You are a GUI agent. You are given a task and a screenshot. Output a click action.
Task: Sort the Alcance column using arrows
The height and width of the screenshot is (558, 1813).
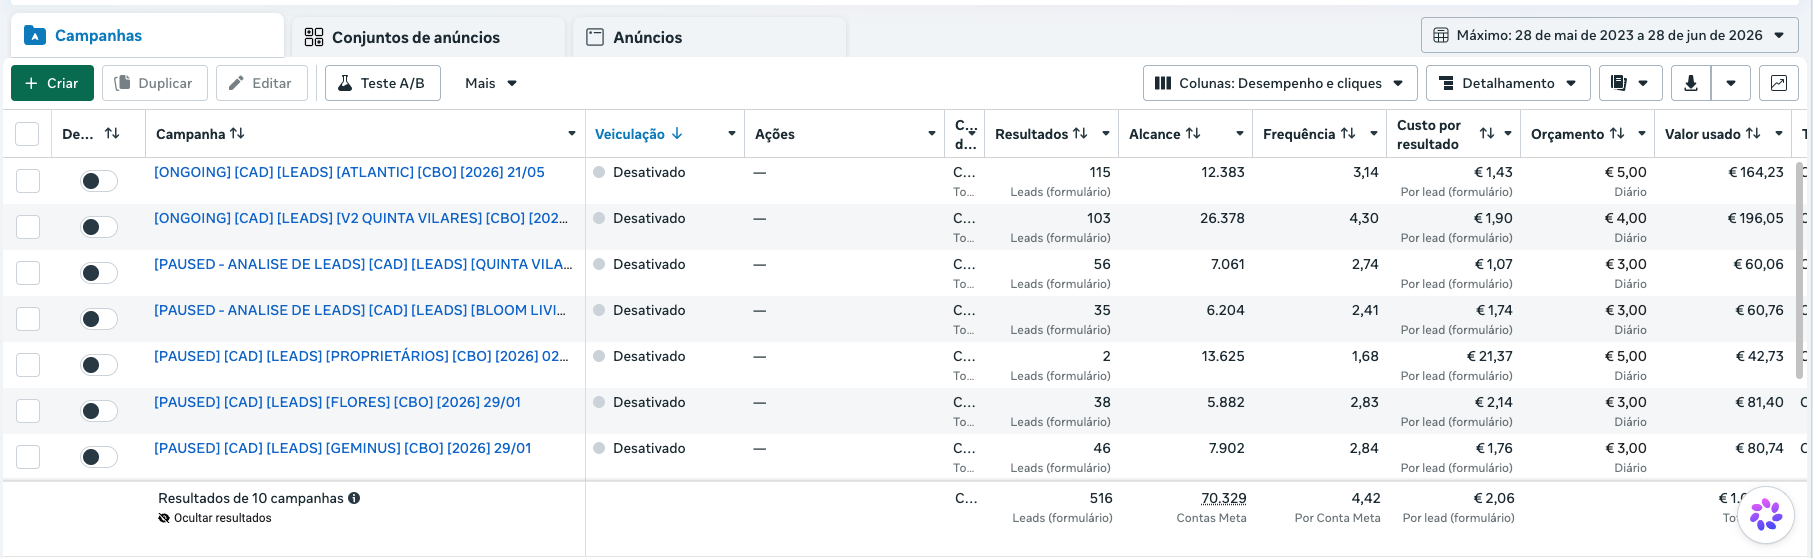(1193, 134)
